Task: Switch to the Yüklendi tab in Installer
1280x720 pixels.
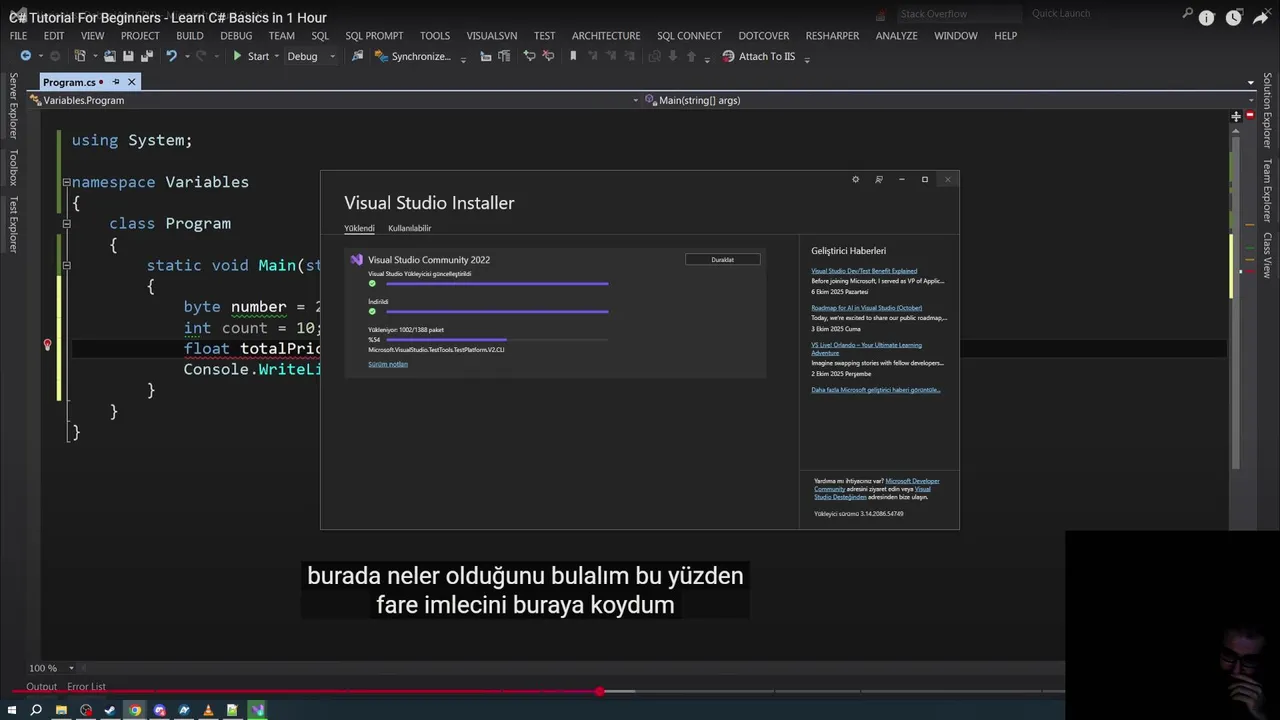Action: tap(359, 228)
